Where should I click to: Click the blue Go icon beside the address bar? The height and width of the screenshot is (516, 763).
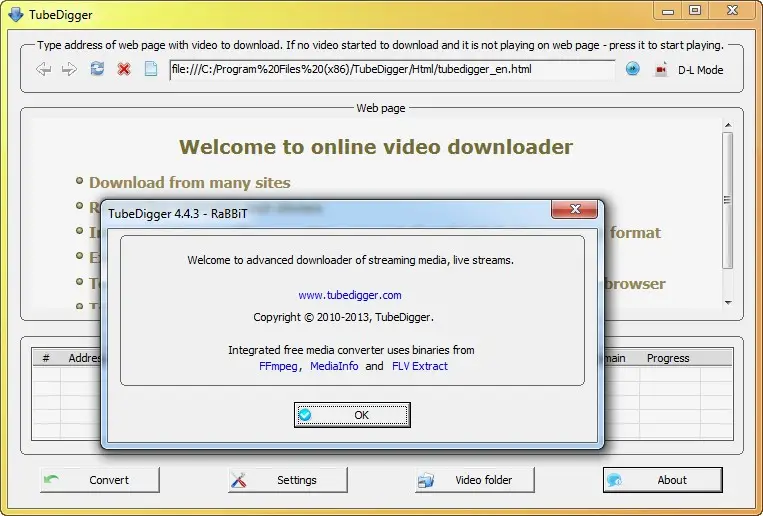(x=632, y=69)
